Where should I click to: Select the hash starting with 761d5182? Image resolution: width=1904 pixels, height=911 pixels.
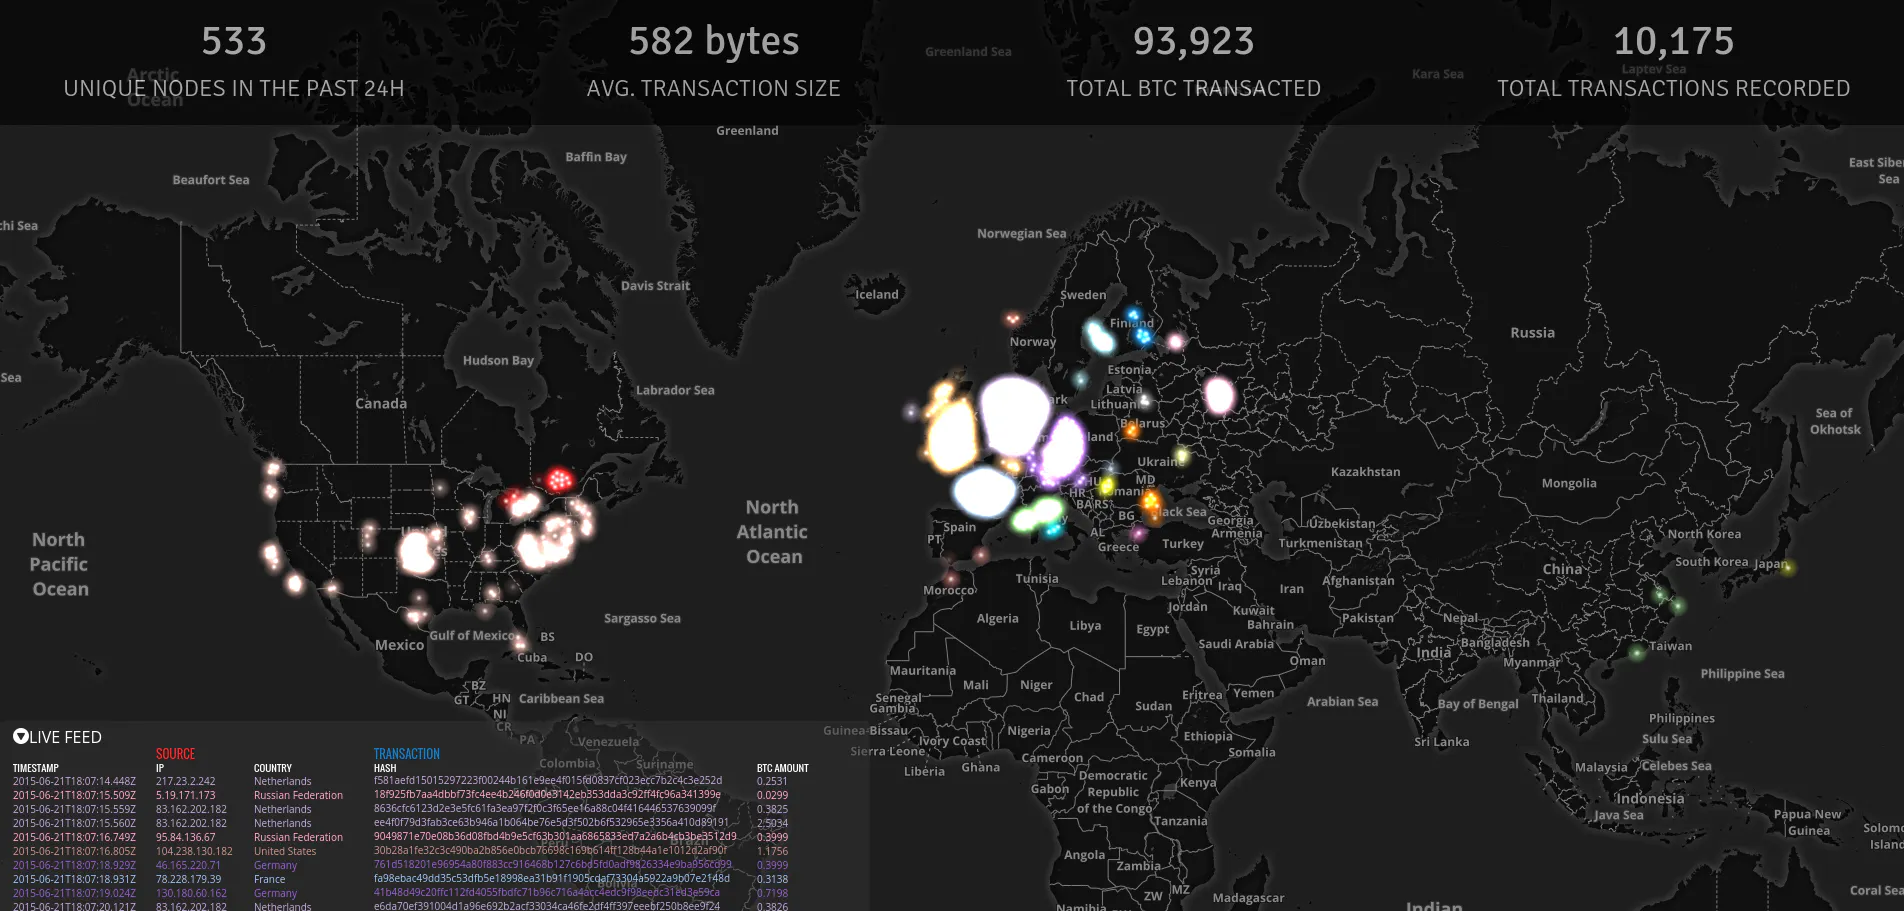[x=553, y=864]
